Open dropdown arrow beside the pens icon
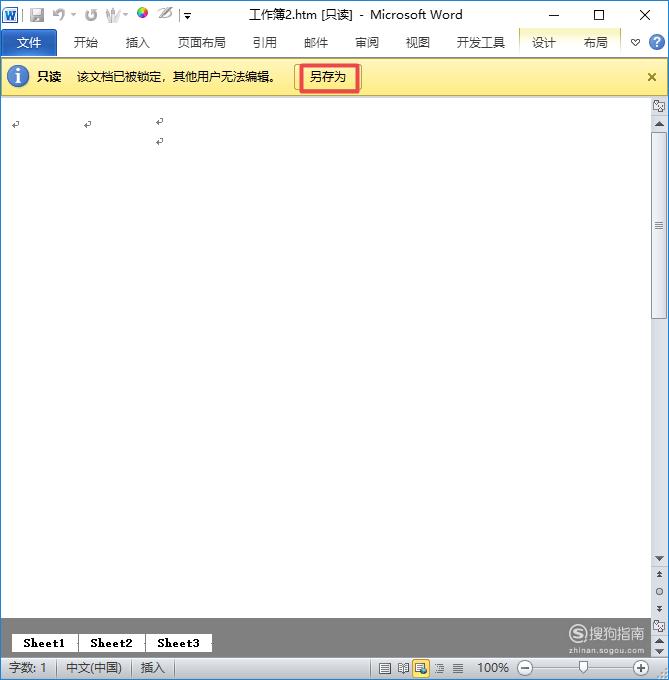This screenshot has width=669, height=680. pos(126,15)
